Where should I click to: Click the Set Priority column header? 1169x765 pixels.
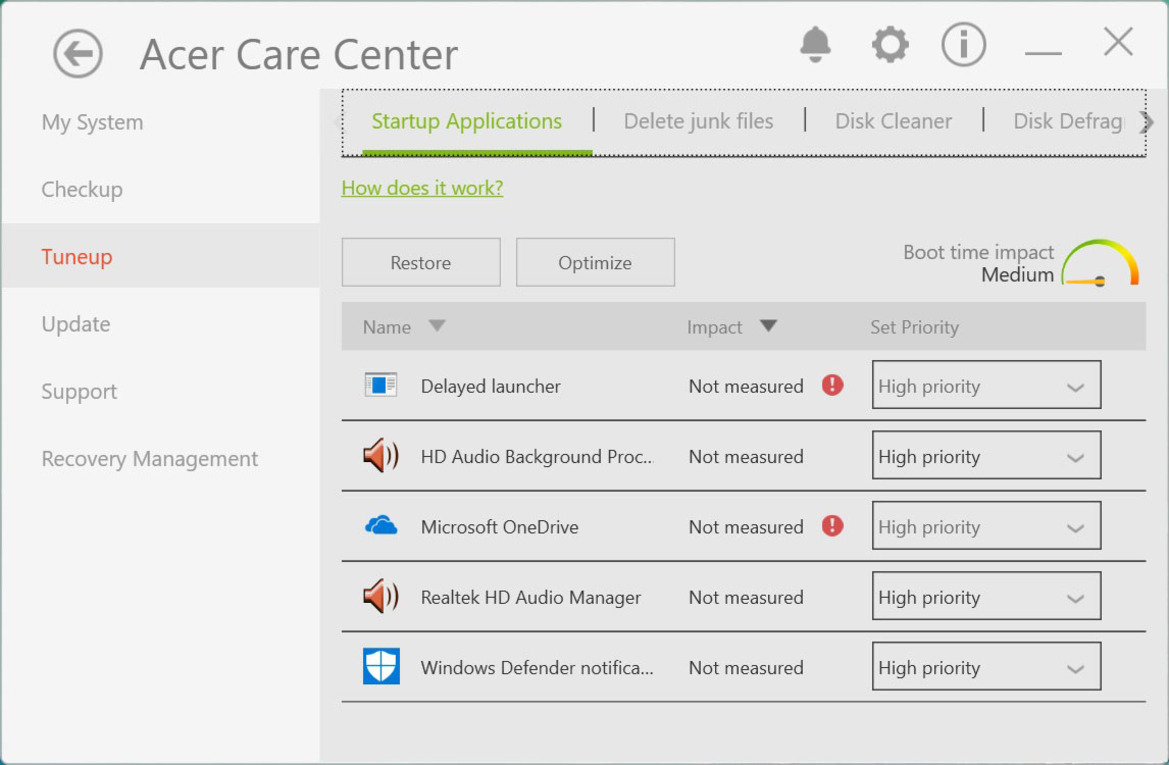pyautogui.click(x=915, y=327)
